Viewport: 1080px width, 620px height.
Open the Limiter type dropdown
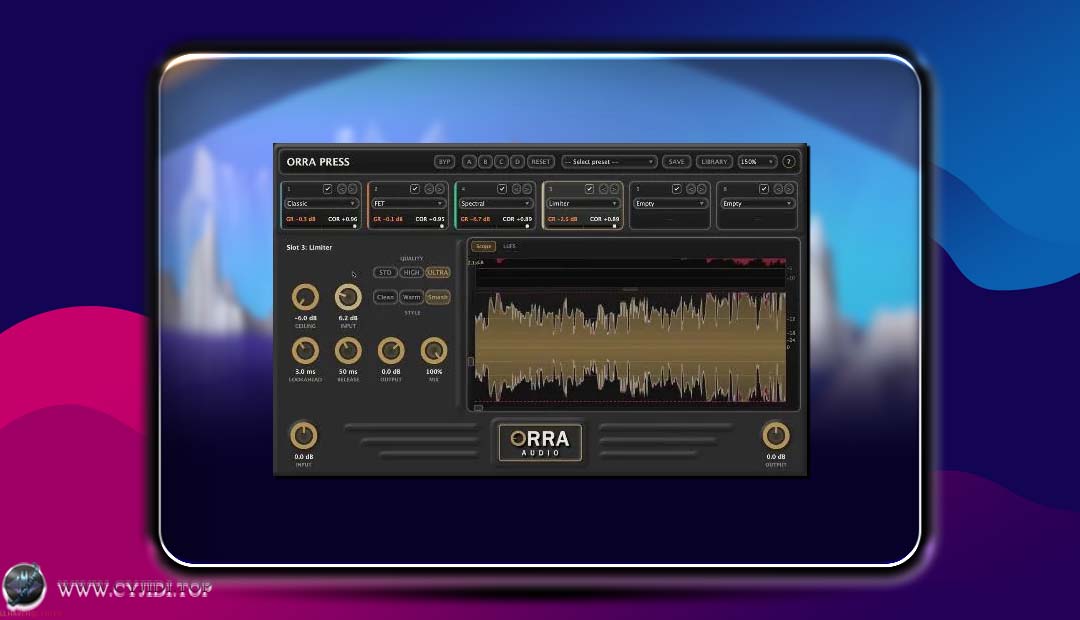tap(583, 204)
